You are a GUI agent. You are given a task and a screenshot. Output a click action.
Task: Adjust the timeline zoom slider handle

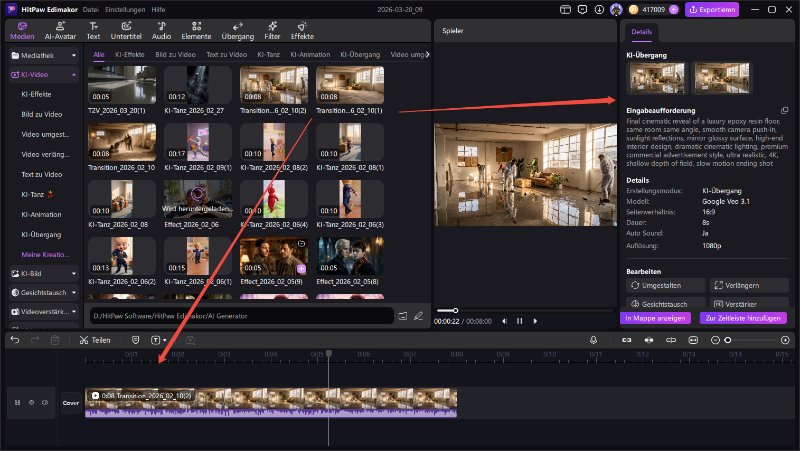[728, 340]
